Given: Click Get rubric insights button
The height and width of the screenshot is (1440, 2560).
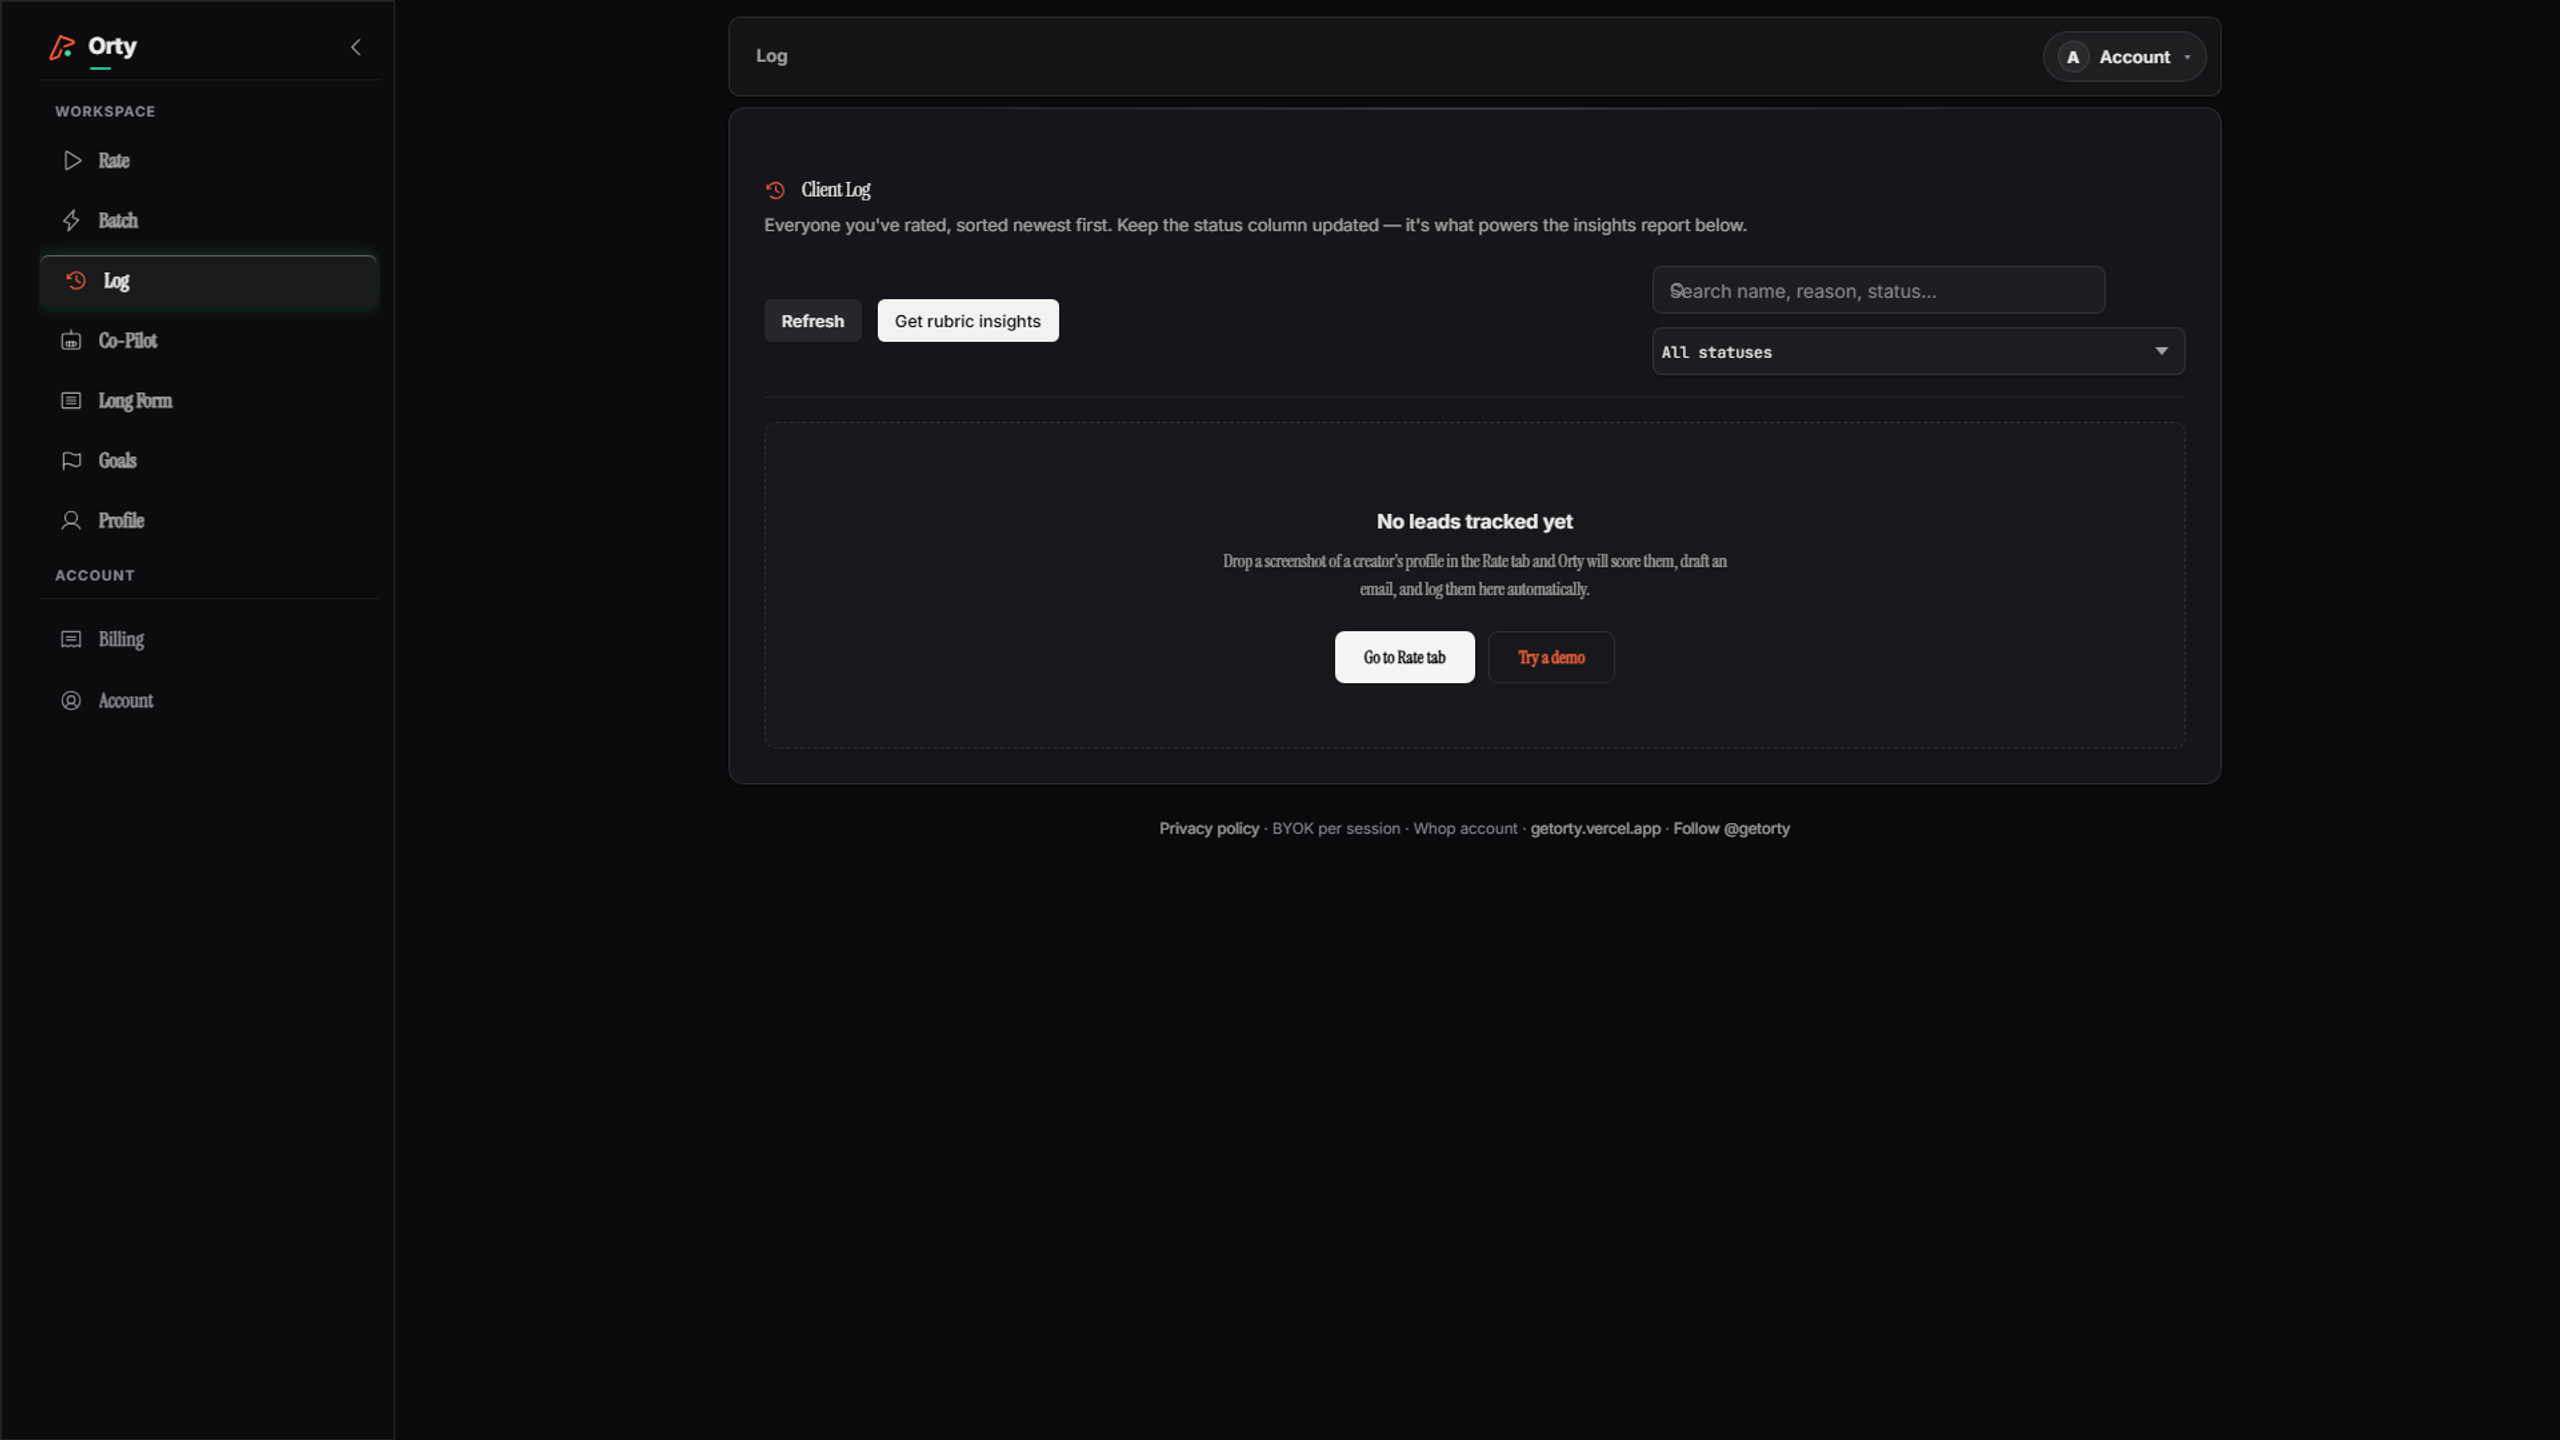Looking at the screenshot, I should [x=967, y=321].
